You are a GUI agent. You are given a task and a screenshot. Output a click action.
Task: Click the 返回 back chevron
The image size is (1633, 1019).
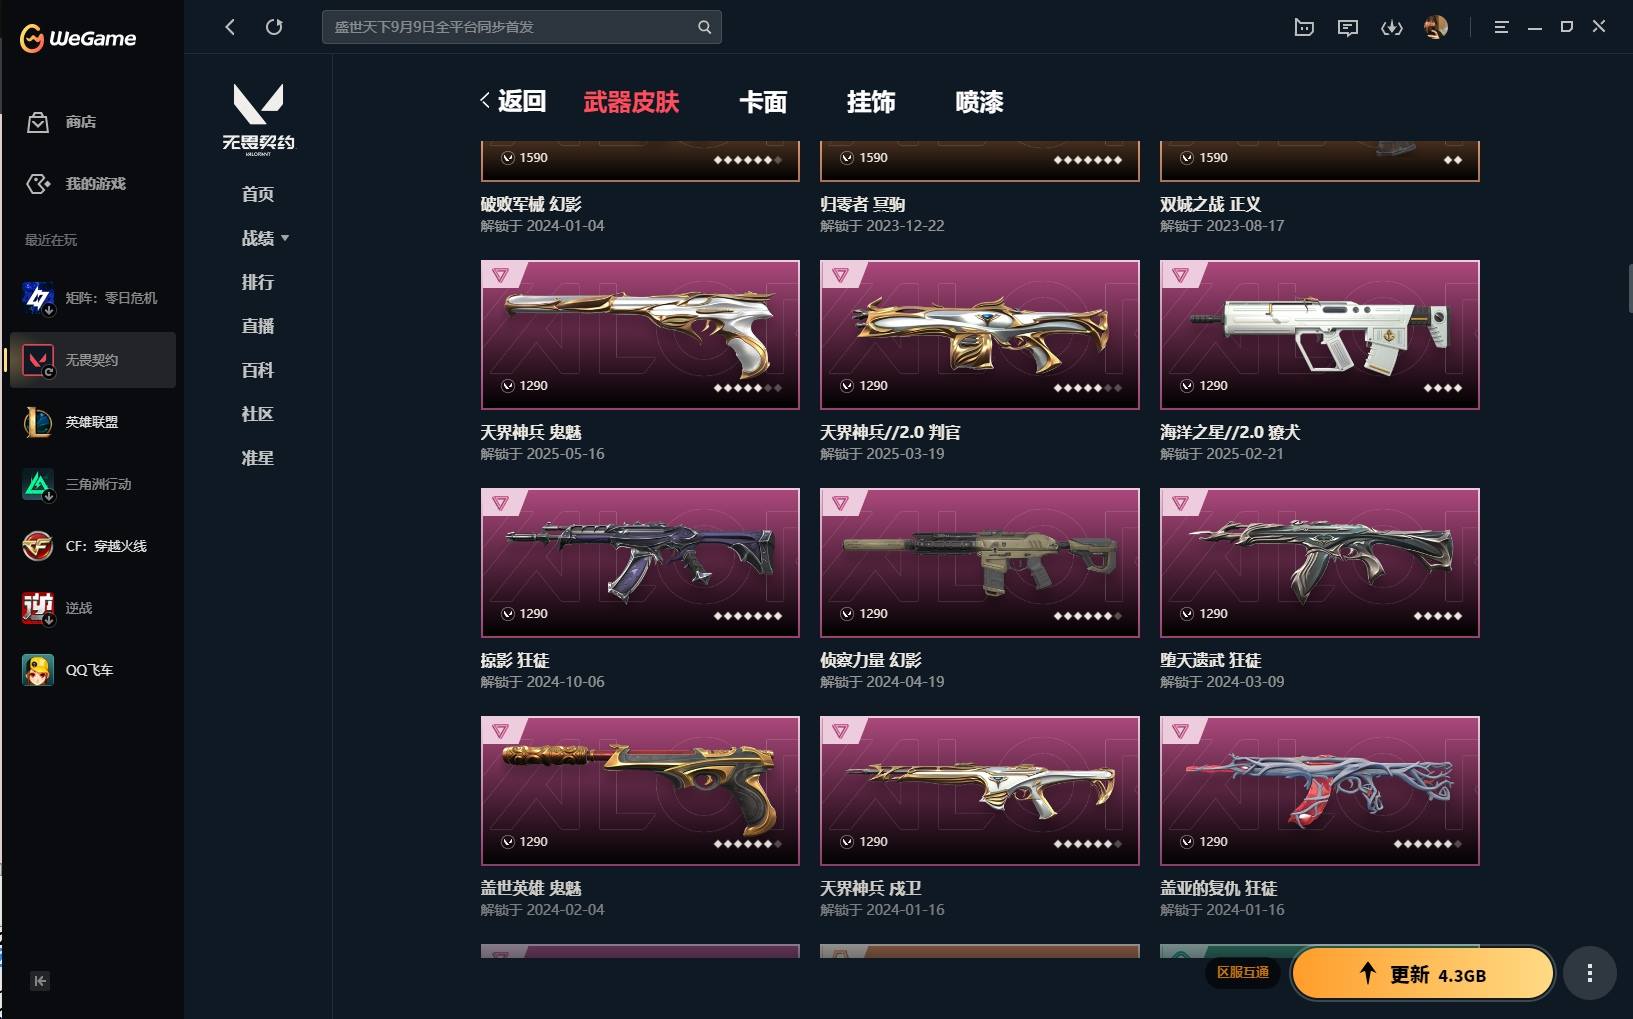(485, 100)
